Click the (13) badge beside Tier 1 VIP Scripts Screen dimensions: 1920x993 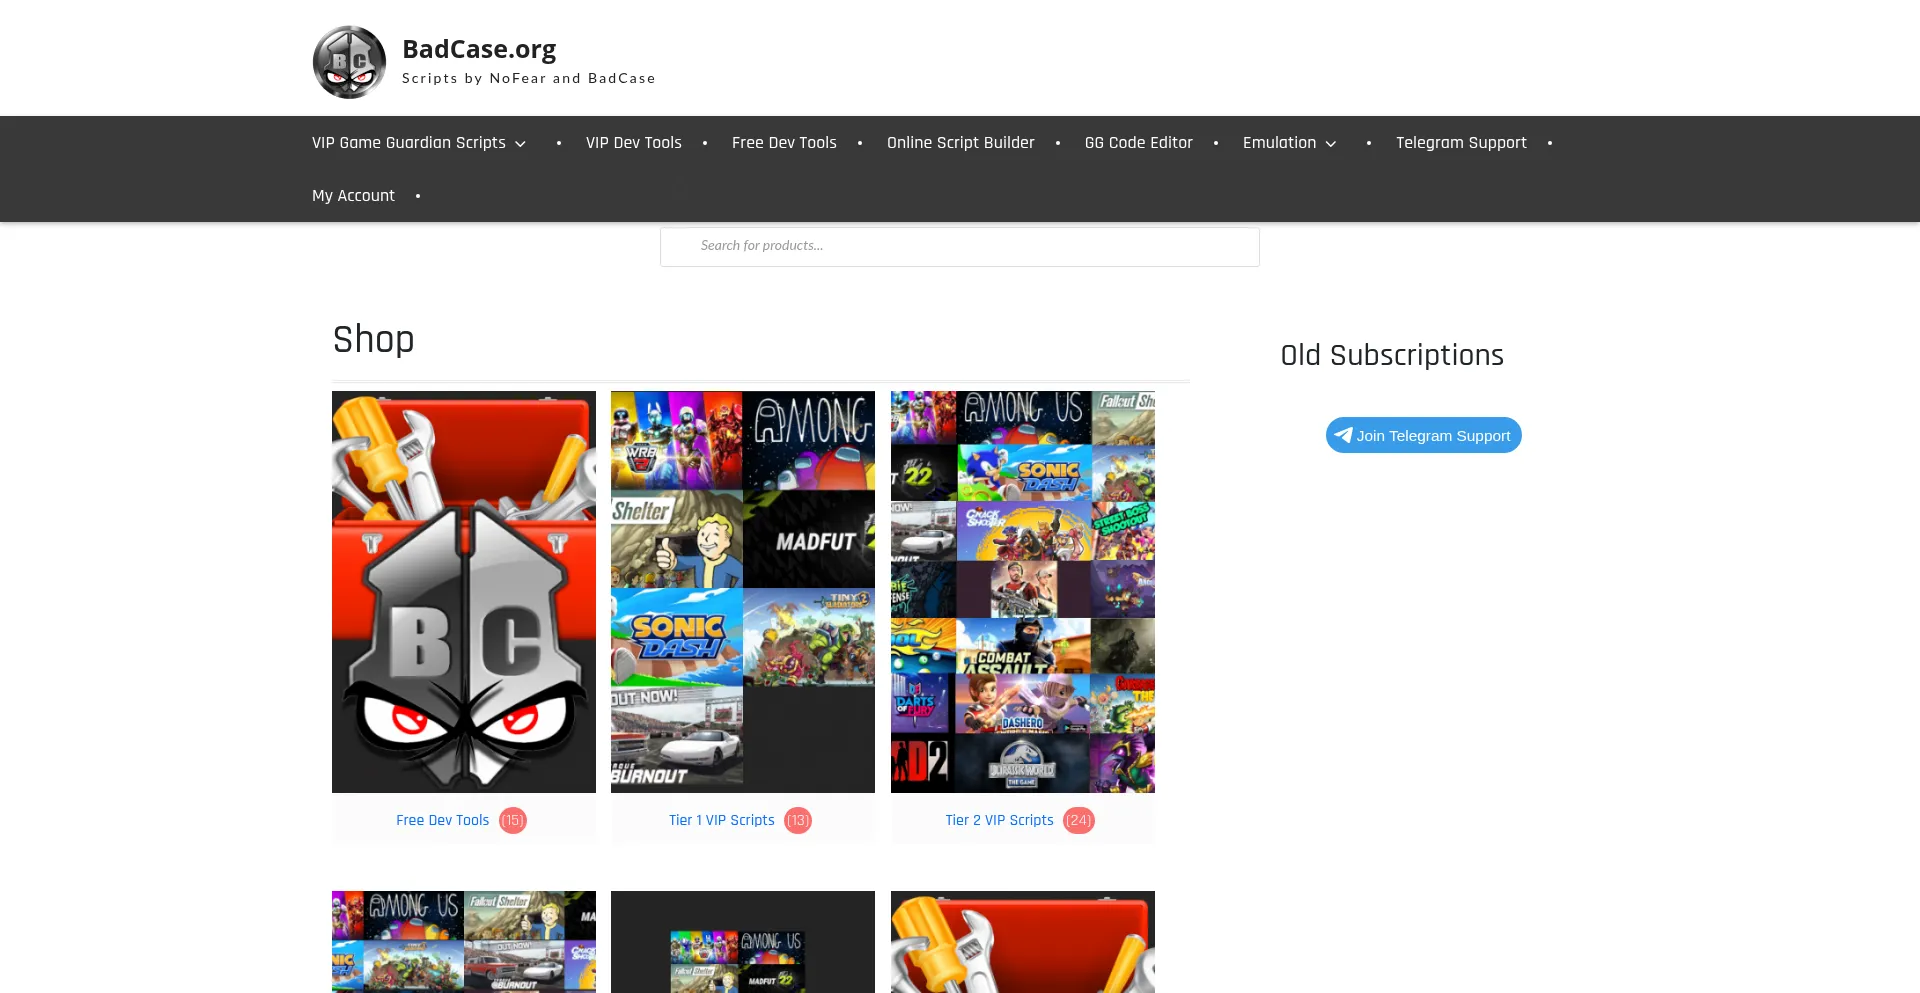tap(798, 819)
